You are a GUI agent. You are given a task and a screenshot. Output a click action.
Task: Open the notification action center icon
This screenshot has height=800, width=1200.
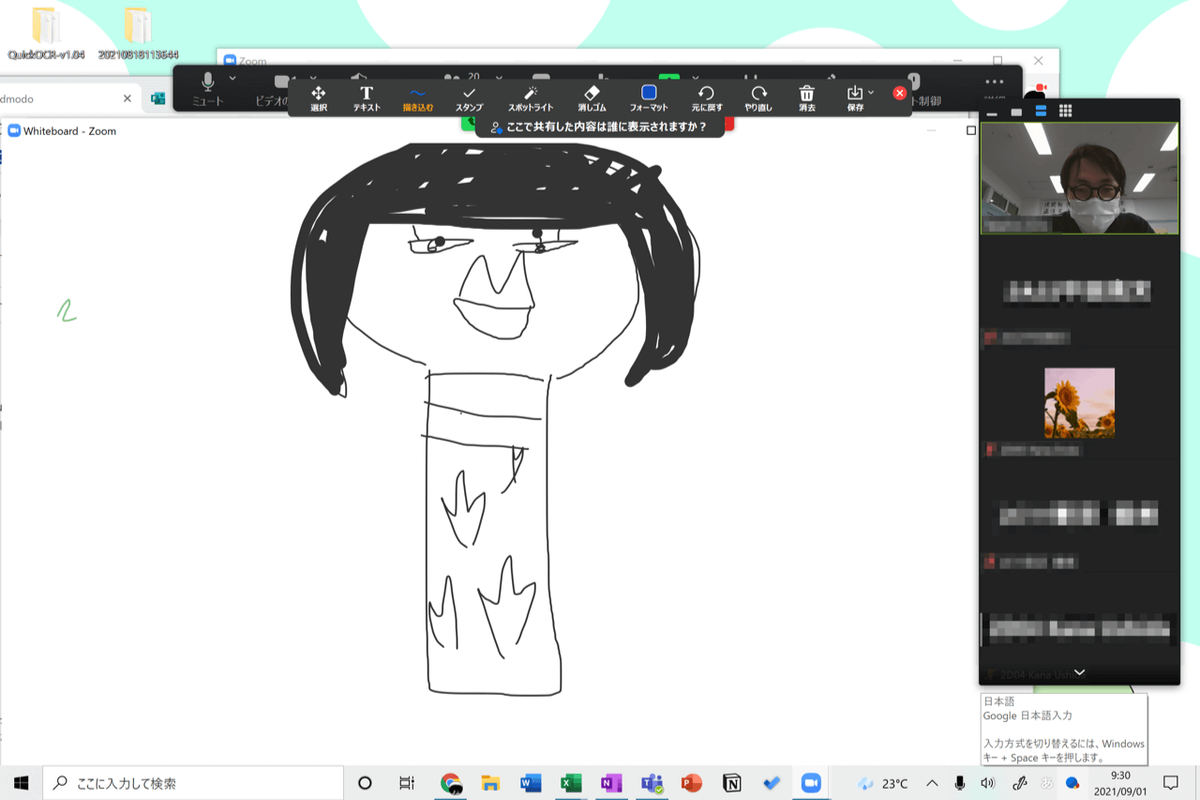tap(1171, 783)
